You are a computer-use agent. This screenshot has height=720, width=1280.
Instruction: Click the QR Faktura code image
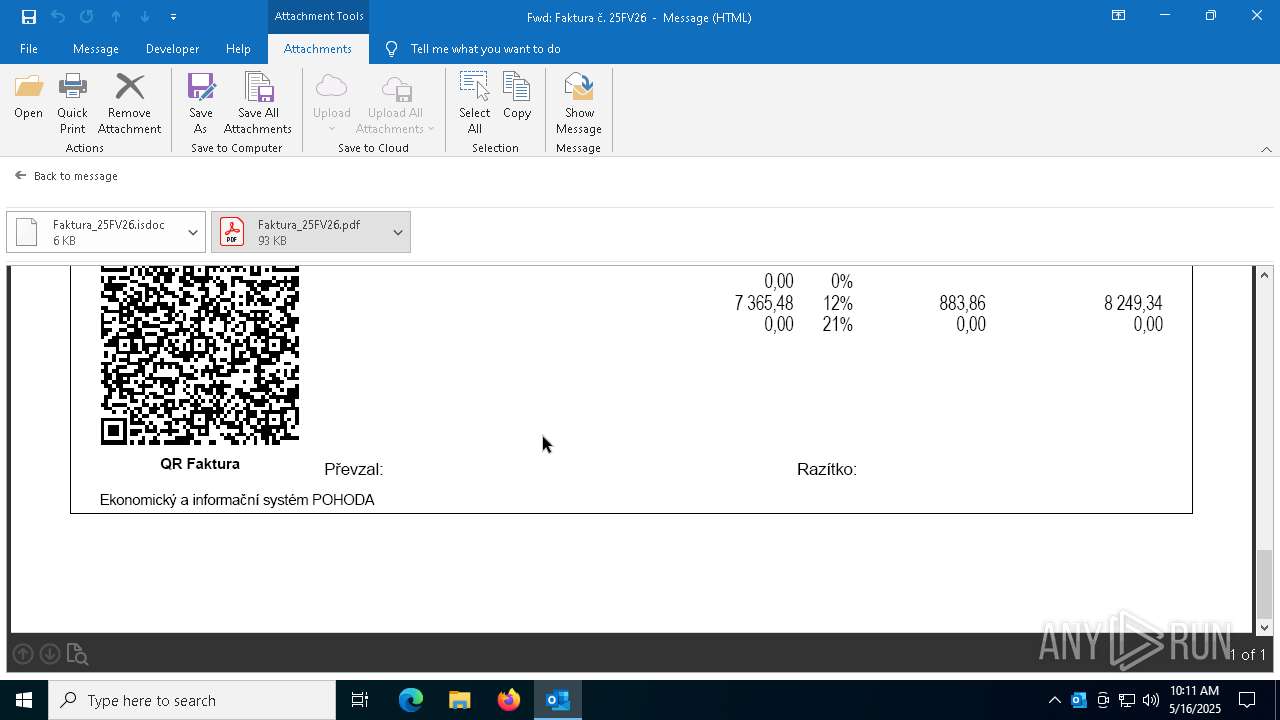tap(200, 356)
